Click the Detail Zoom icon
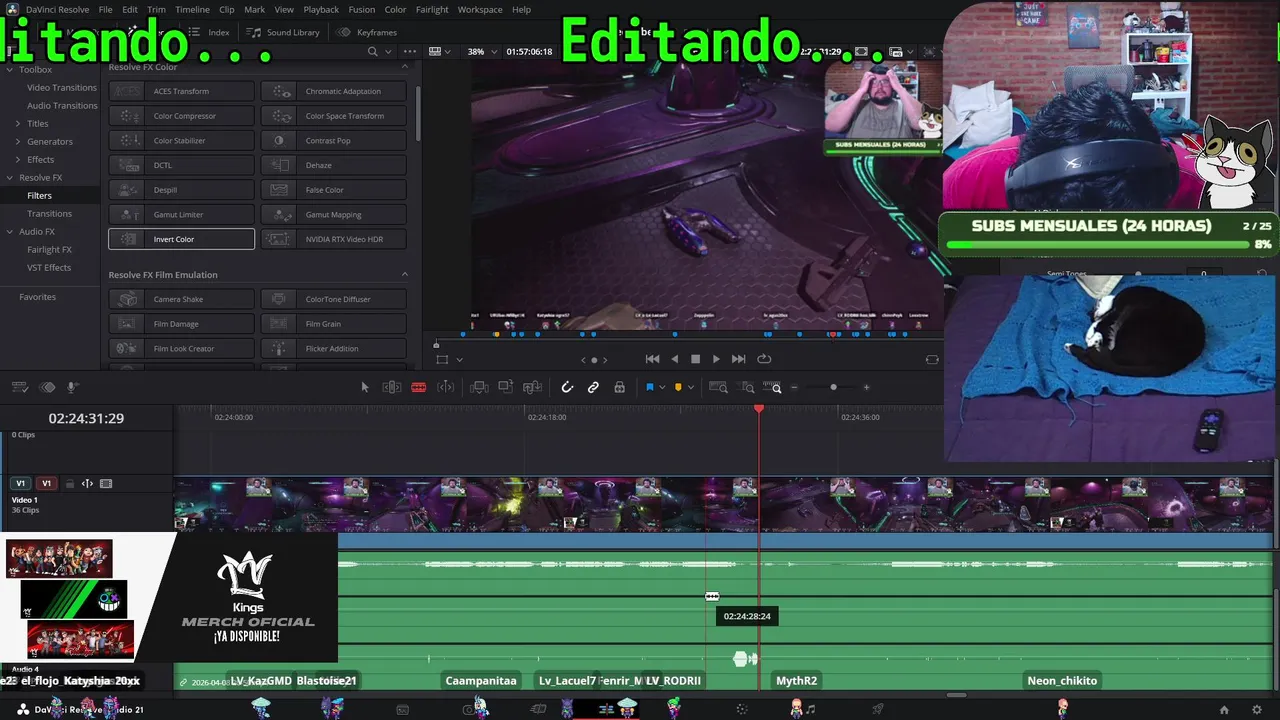This screenshot has width=1280, height=720. (x=747, y=387)
